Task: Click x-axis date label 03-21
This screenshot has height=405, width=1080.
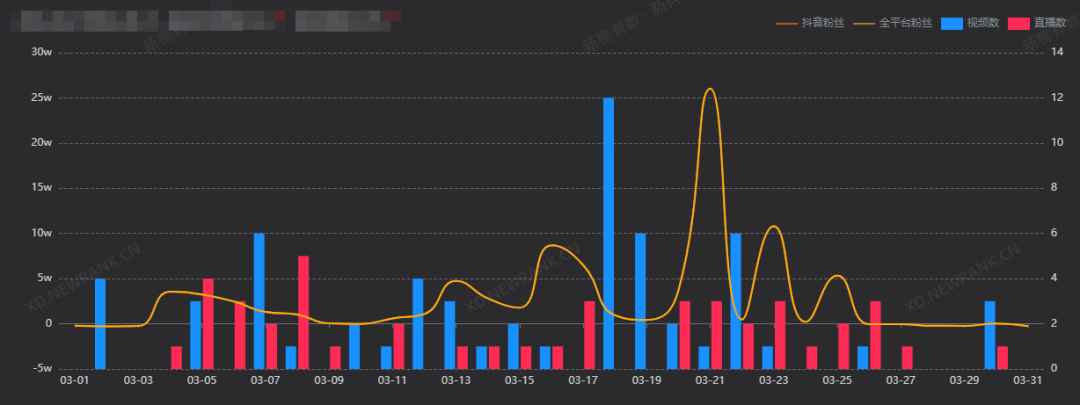Action: 710,380
